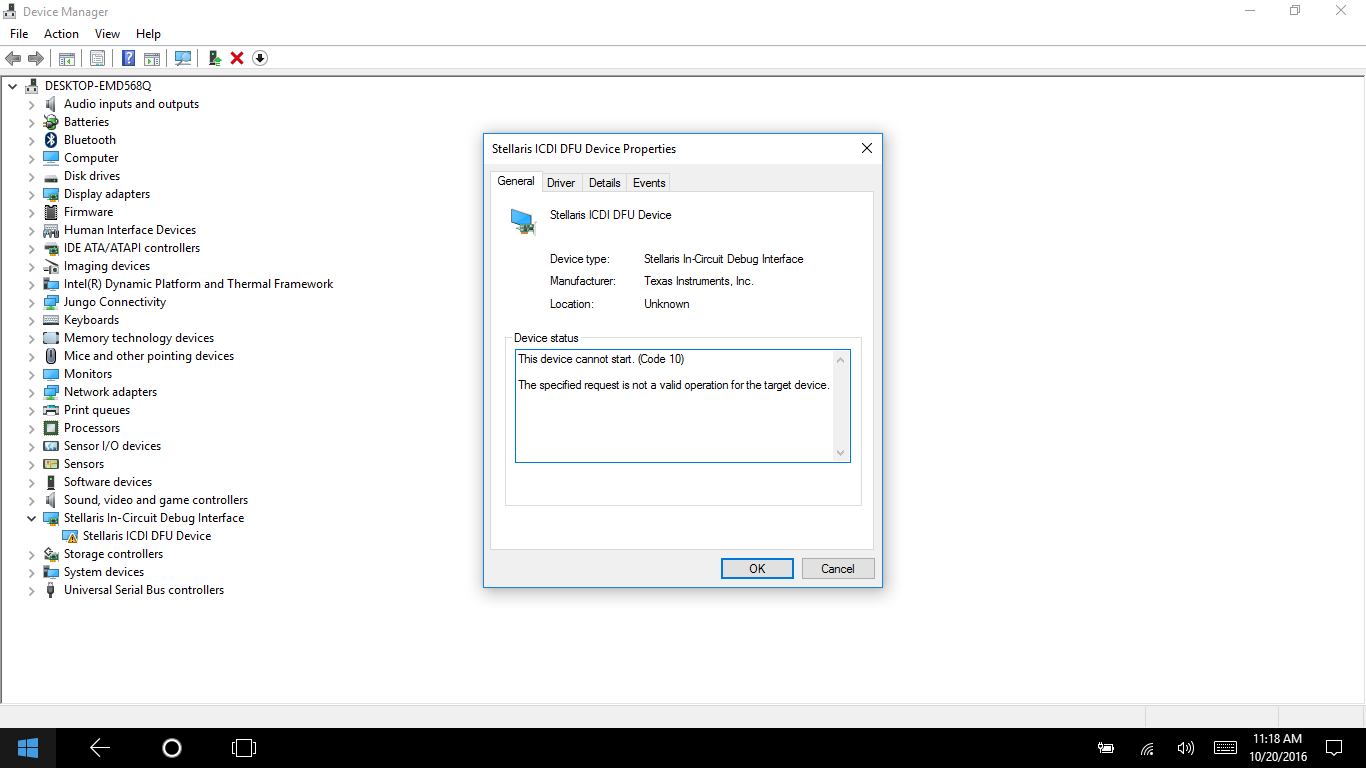Click Universal Serial Bus controllers icon
Screen dimensions: 1366x768
(x=51, y=590)
